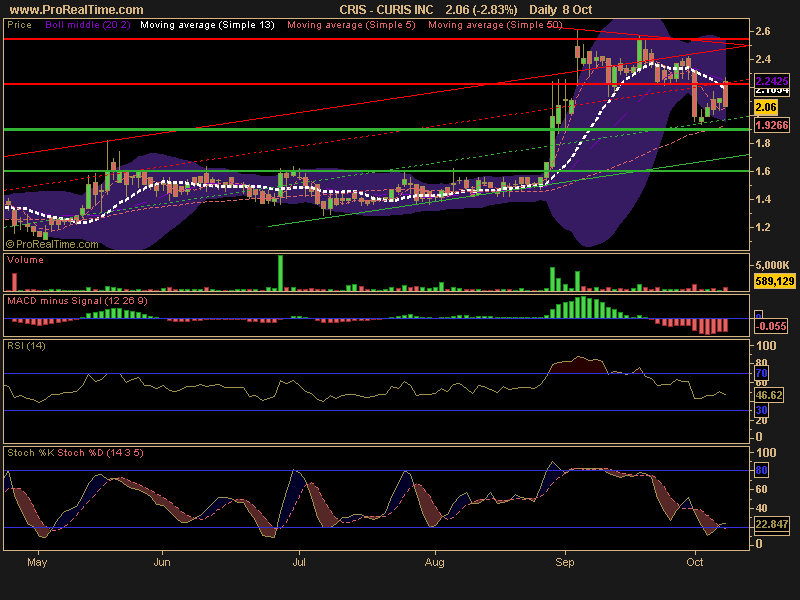Click the blue 30 RSI oversold tag

pos(761,410)
